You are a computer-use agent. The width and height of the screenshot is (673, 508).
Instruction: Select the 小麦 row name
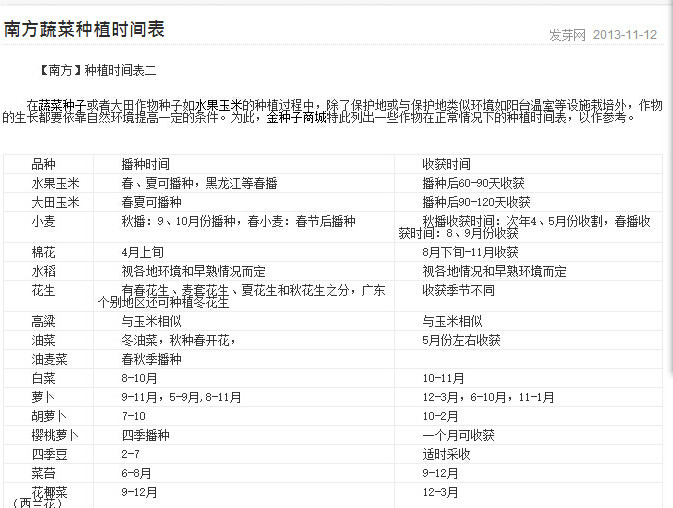coord(43,221)
